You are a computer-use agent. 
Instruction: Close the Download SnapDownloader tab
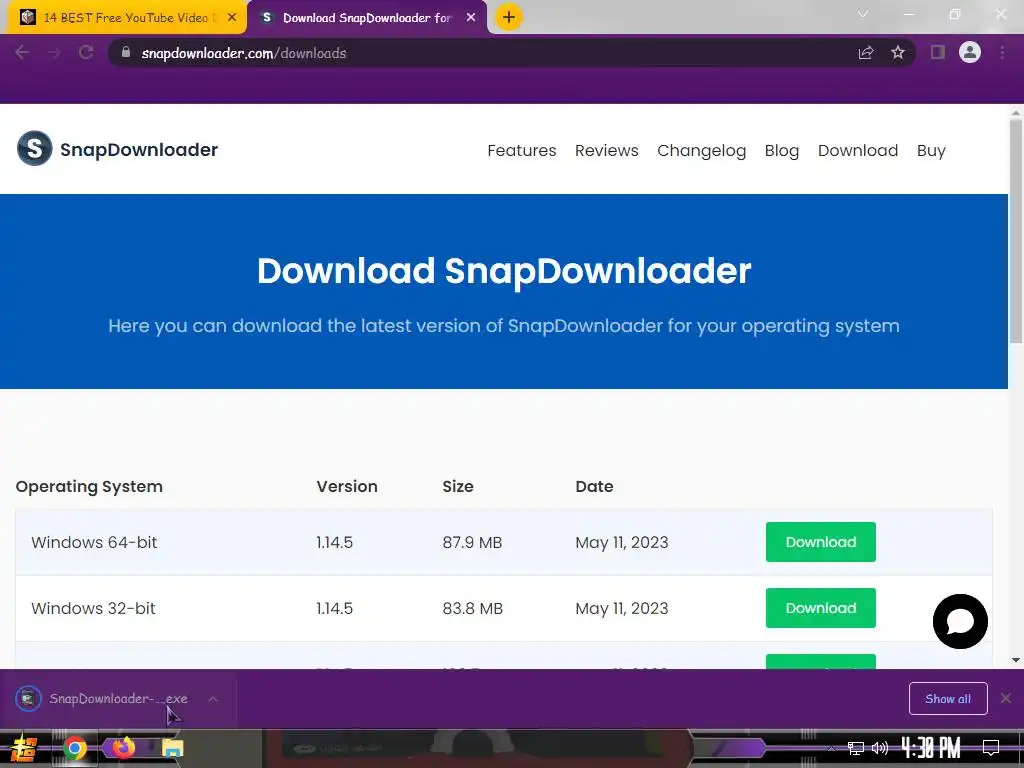click(471, 18)
